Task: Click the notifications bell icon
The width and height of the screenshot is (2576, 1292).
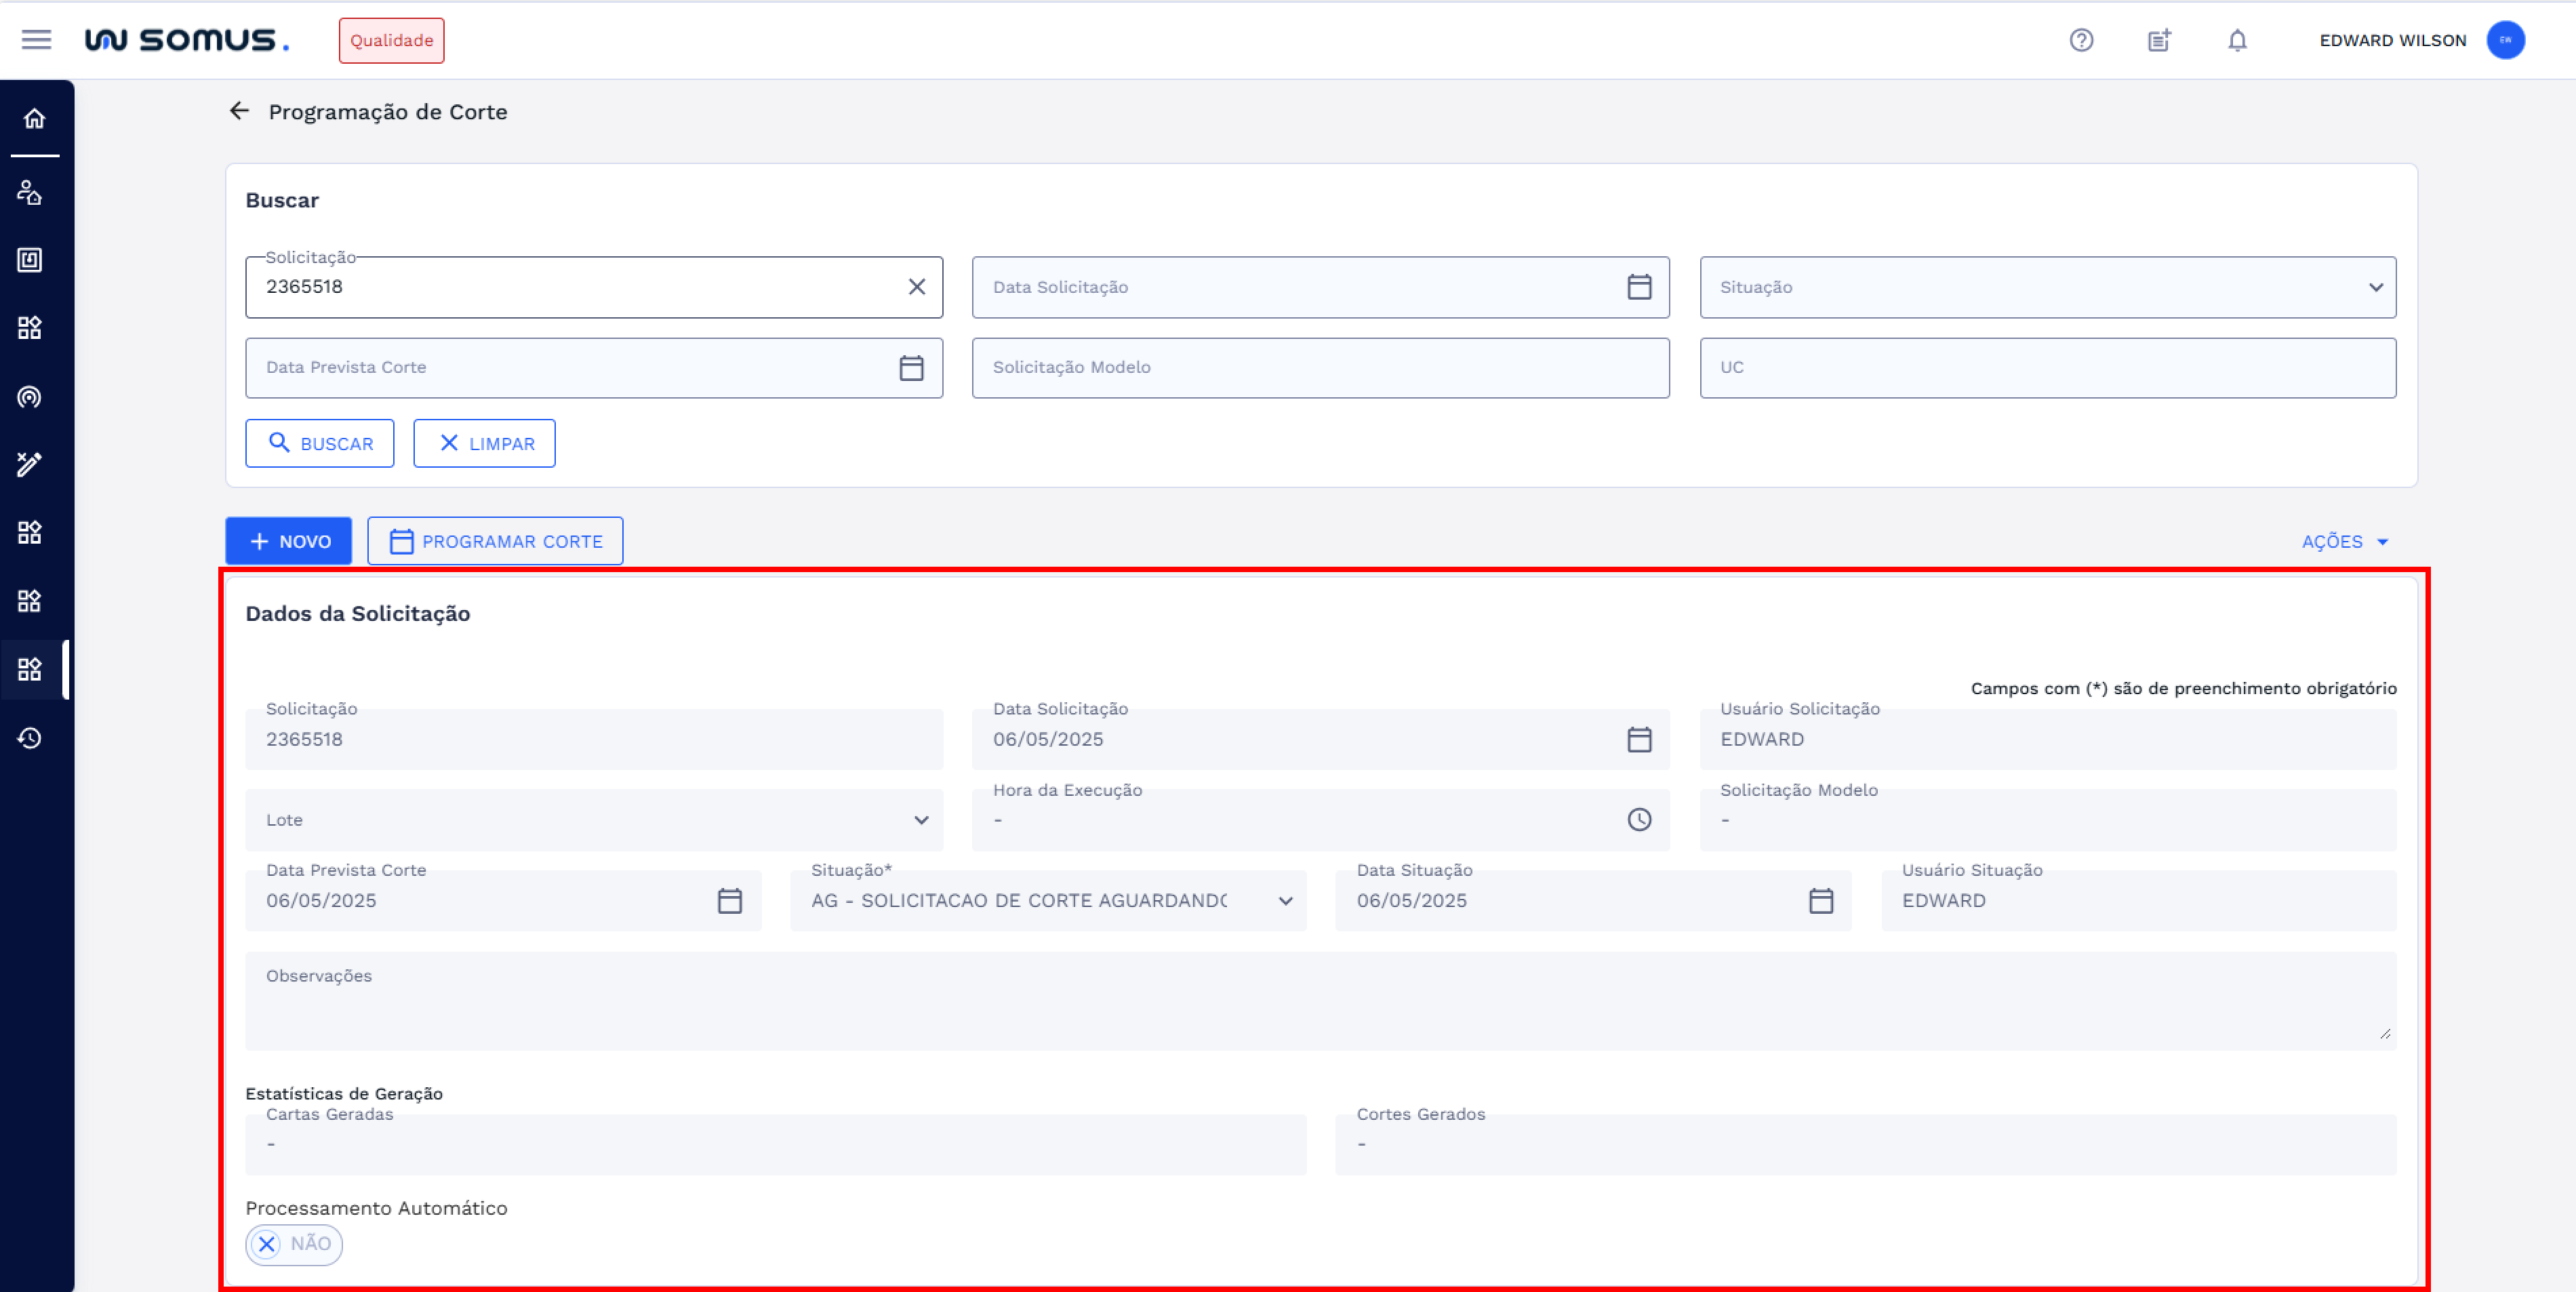Action: (x=2237, y=40)
